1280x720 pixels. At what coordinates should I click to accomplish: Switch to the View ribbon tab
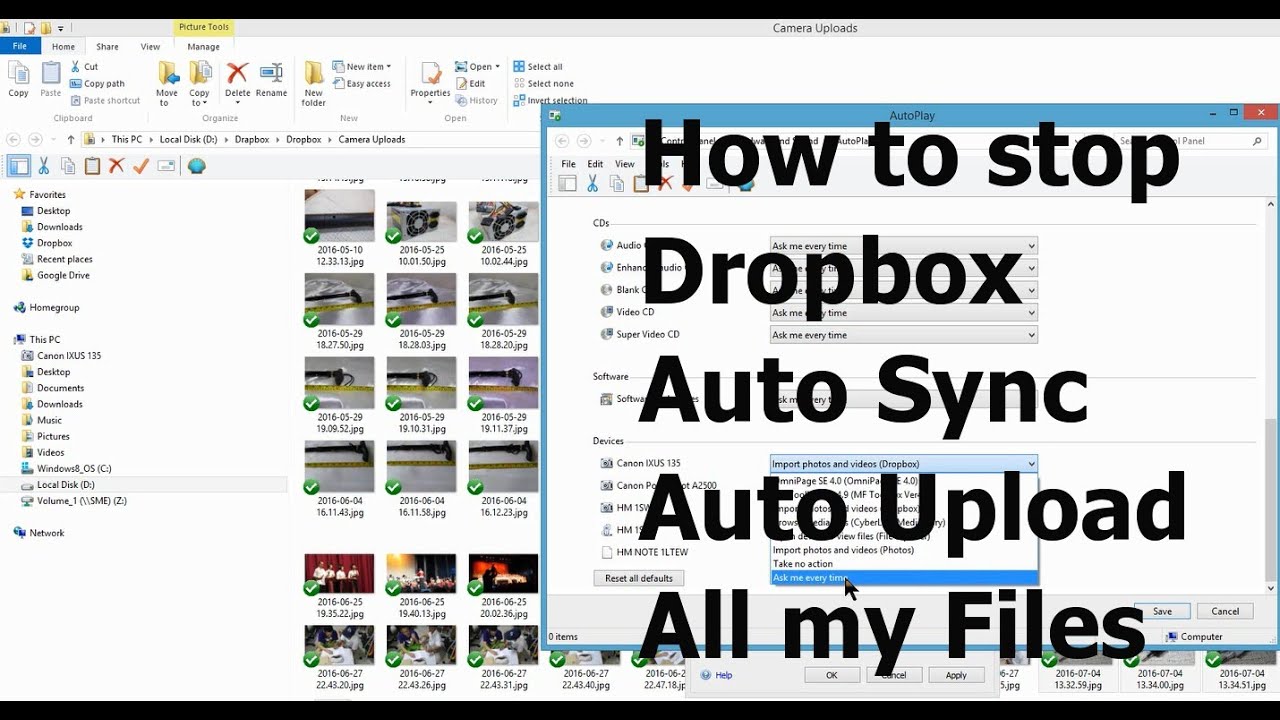tap(150, 46)
